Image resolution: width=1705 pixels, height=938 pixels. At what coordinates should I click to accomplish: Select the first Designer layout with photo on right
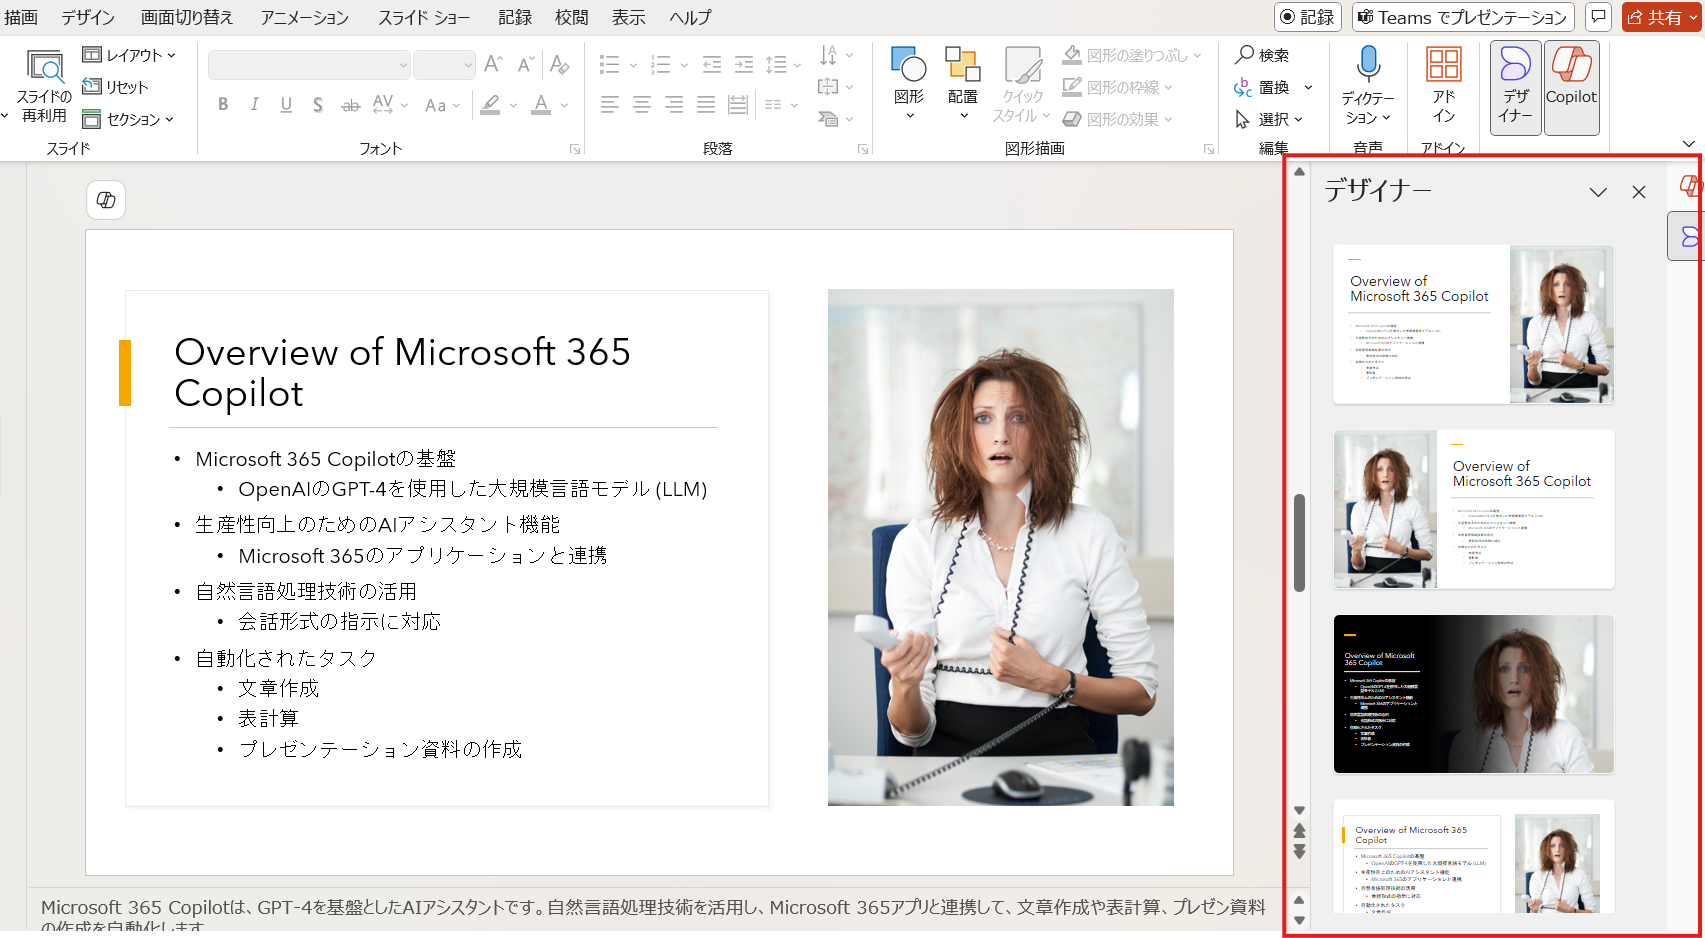tap(1473, 324)
